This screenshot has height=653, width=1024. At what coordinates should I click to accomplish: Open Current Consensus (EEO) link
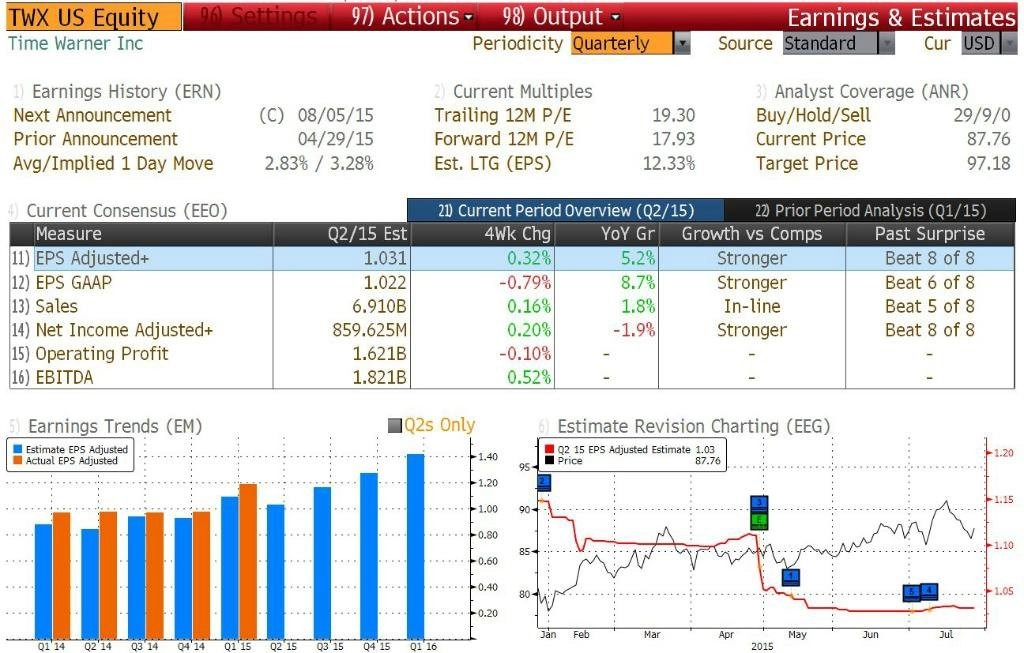click(127, 211)
